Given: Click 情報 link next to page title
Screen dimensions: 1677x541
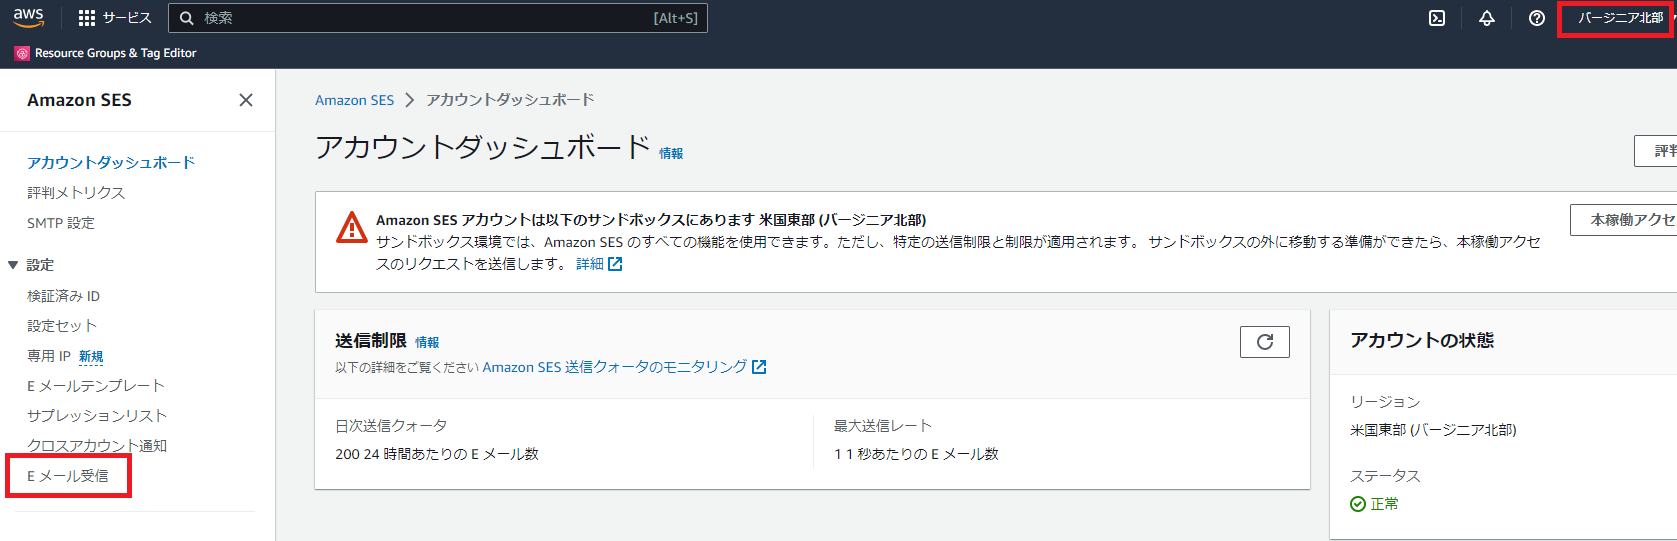Looking at the screenshot, I should (x=671, y=153).
